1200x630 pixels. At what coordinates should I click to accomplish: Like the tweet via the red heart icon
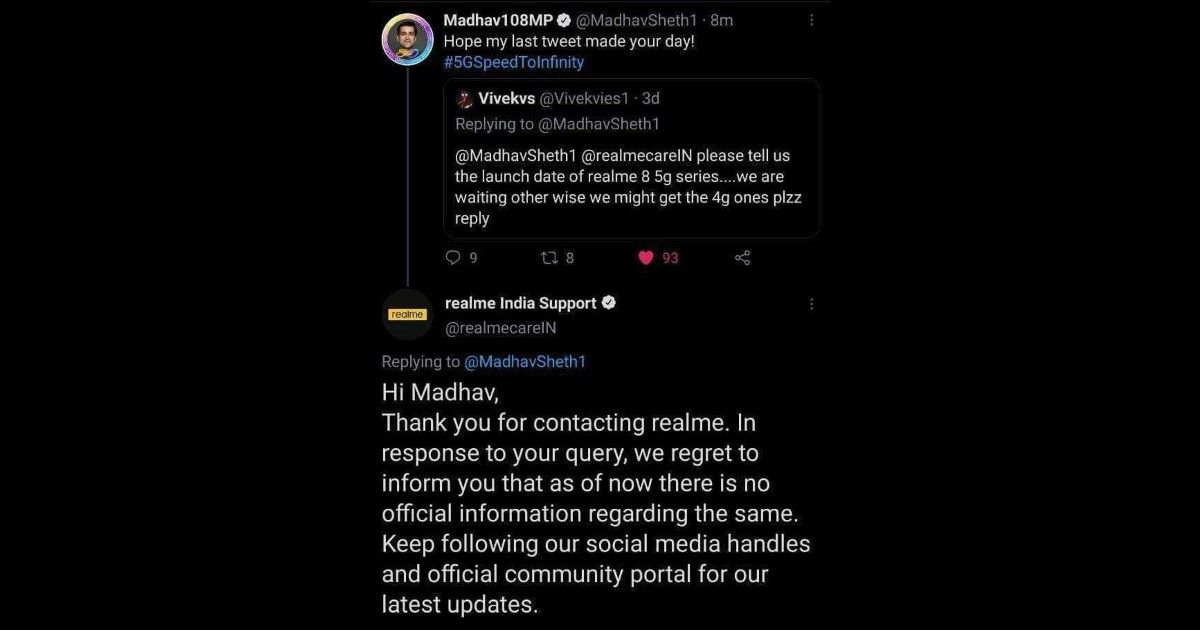[646, 257]
